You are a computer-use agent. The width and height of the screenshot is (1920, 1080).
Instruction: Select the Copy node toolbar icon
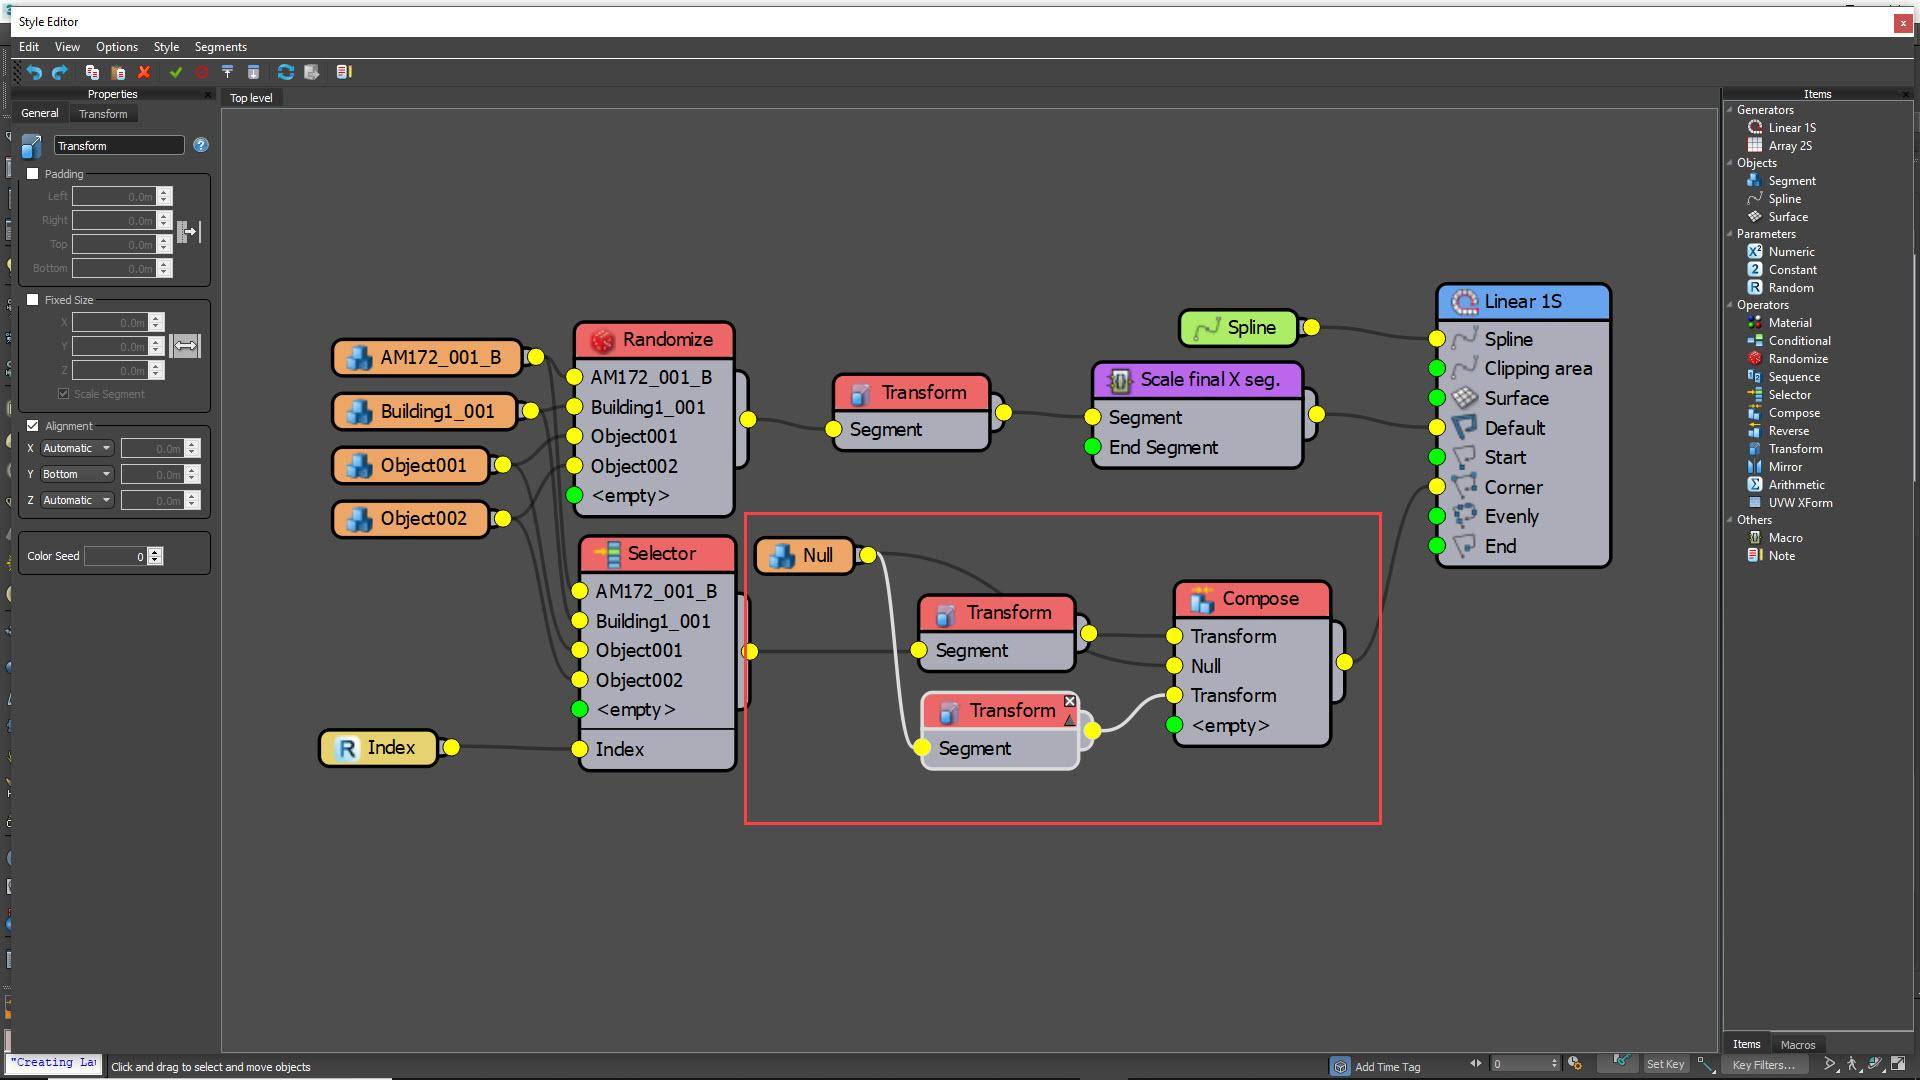click(x=92, y=72)
